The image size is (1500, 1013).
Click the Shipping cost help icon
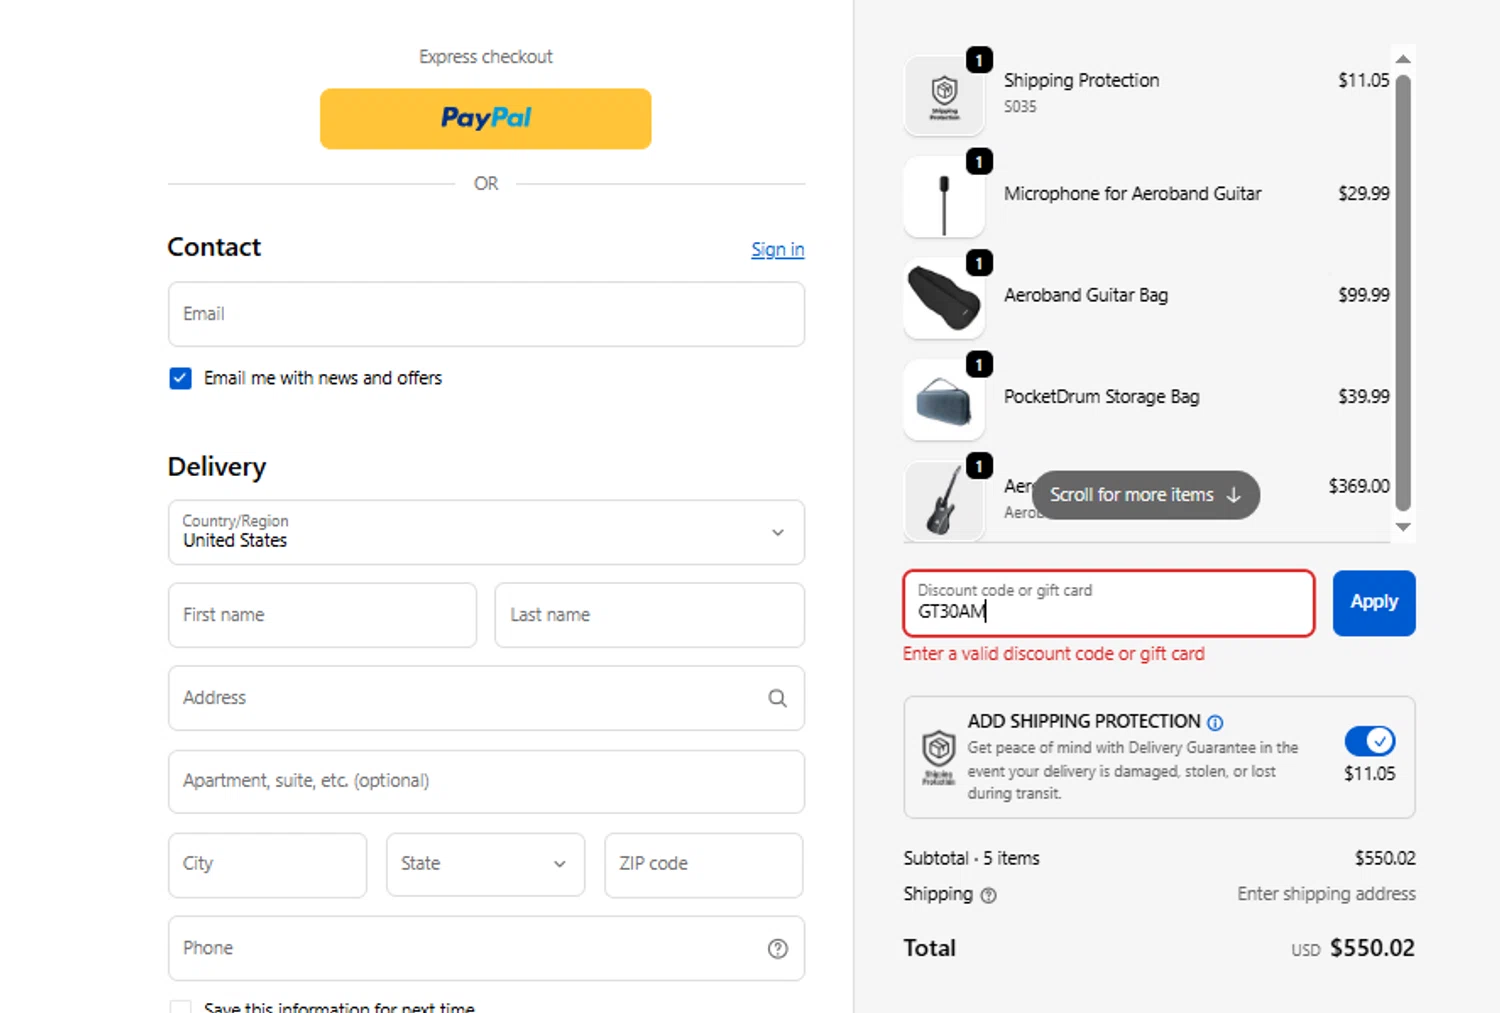988,895
